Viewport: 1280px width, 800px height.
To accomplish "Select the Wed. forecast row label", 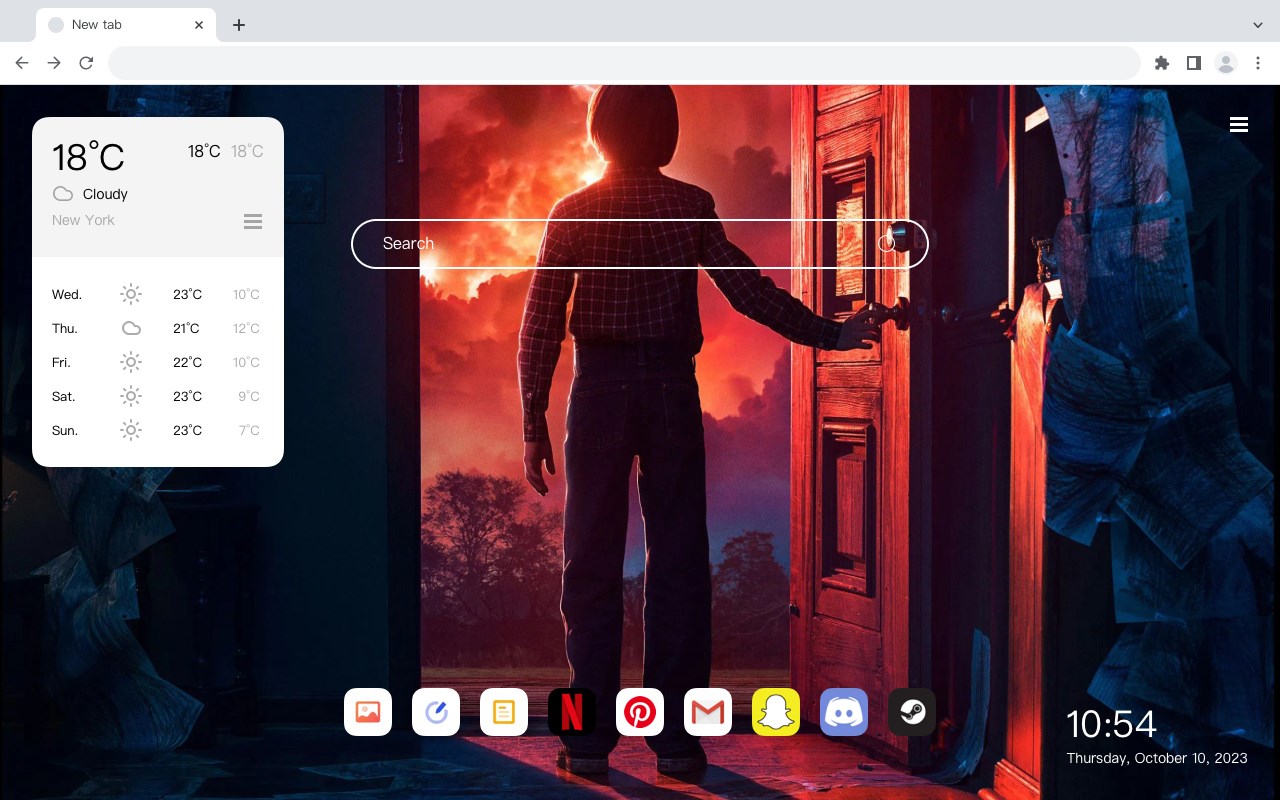I will point(67,294).
